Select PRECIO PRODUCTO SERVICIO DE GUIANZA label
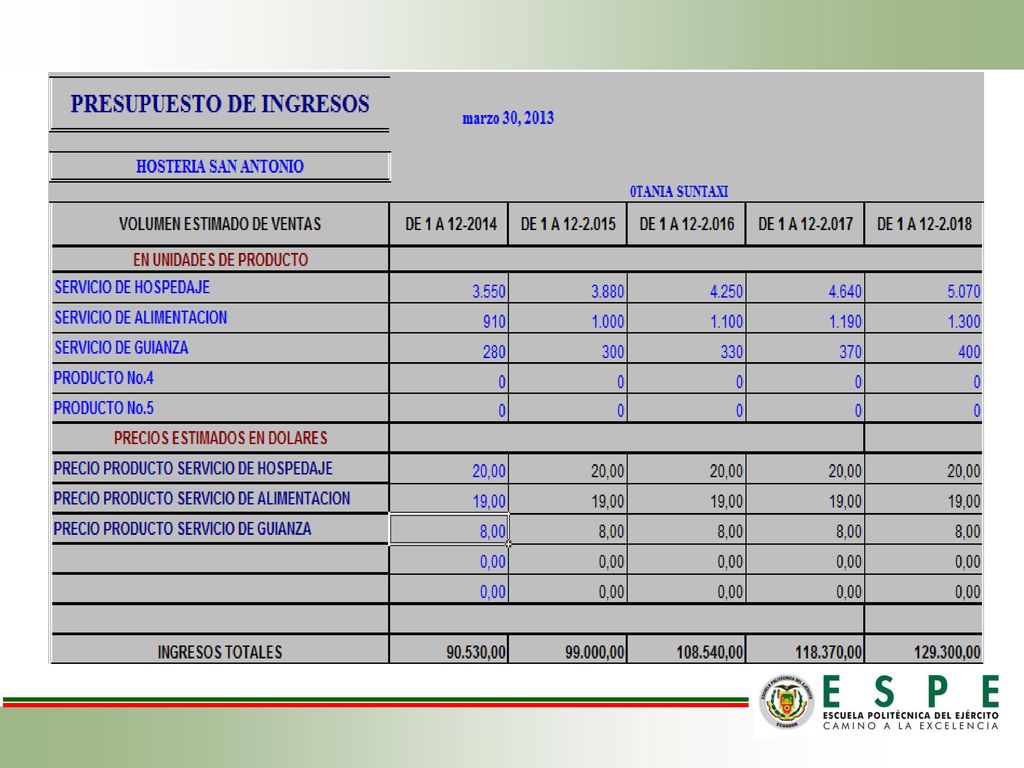The height and width of the screenshot is (768, 1024). point(182,529)
